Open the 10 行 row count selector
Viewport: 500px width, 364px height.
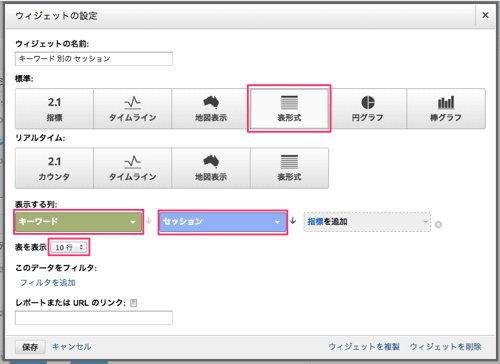(69, 247)
